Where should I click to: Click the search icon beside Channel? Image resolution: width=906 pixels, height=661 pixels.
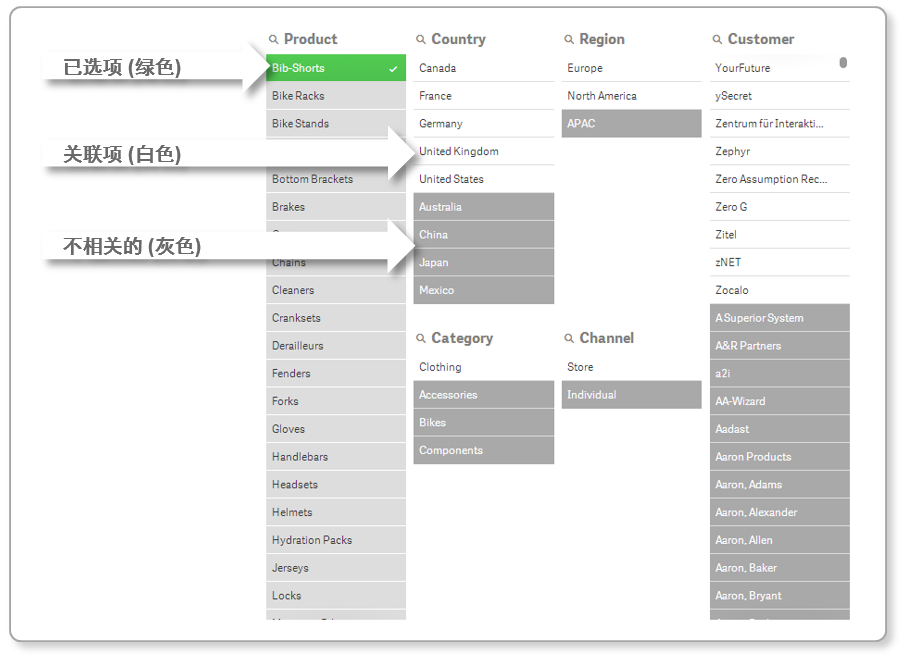569,339
